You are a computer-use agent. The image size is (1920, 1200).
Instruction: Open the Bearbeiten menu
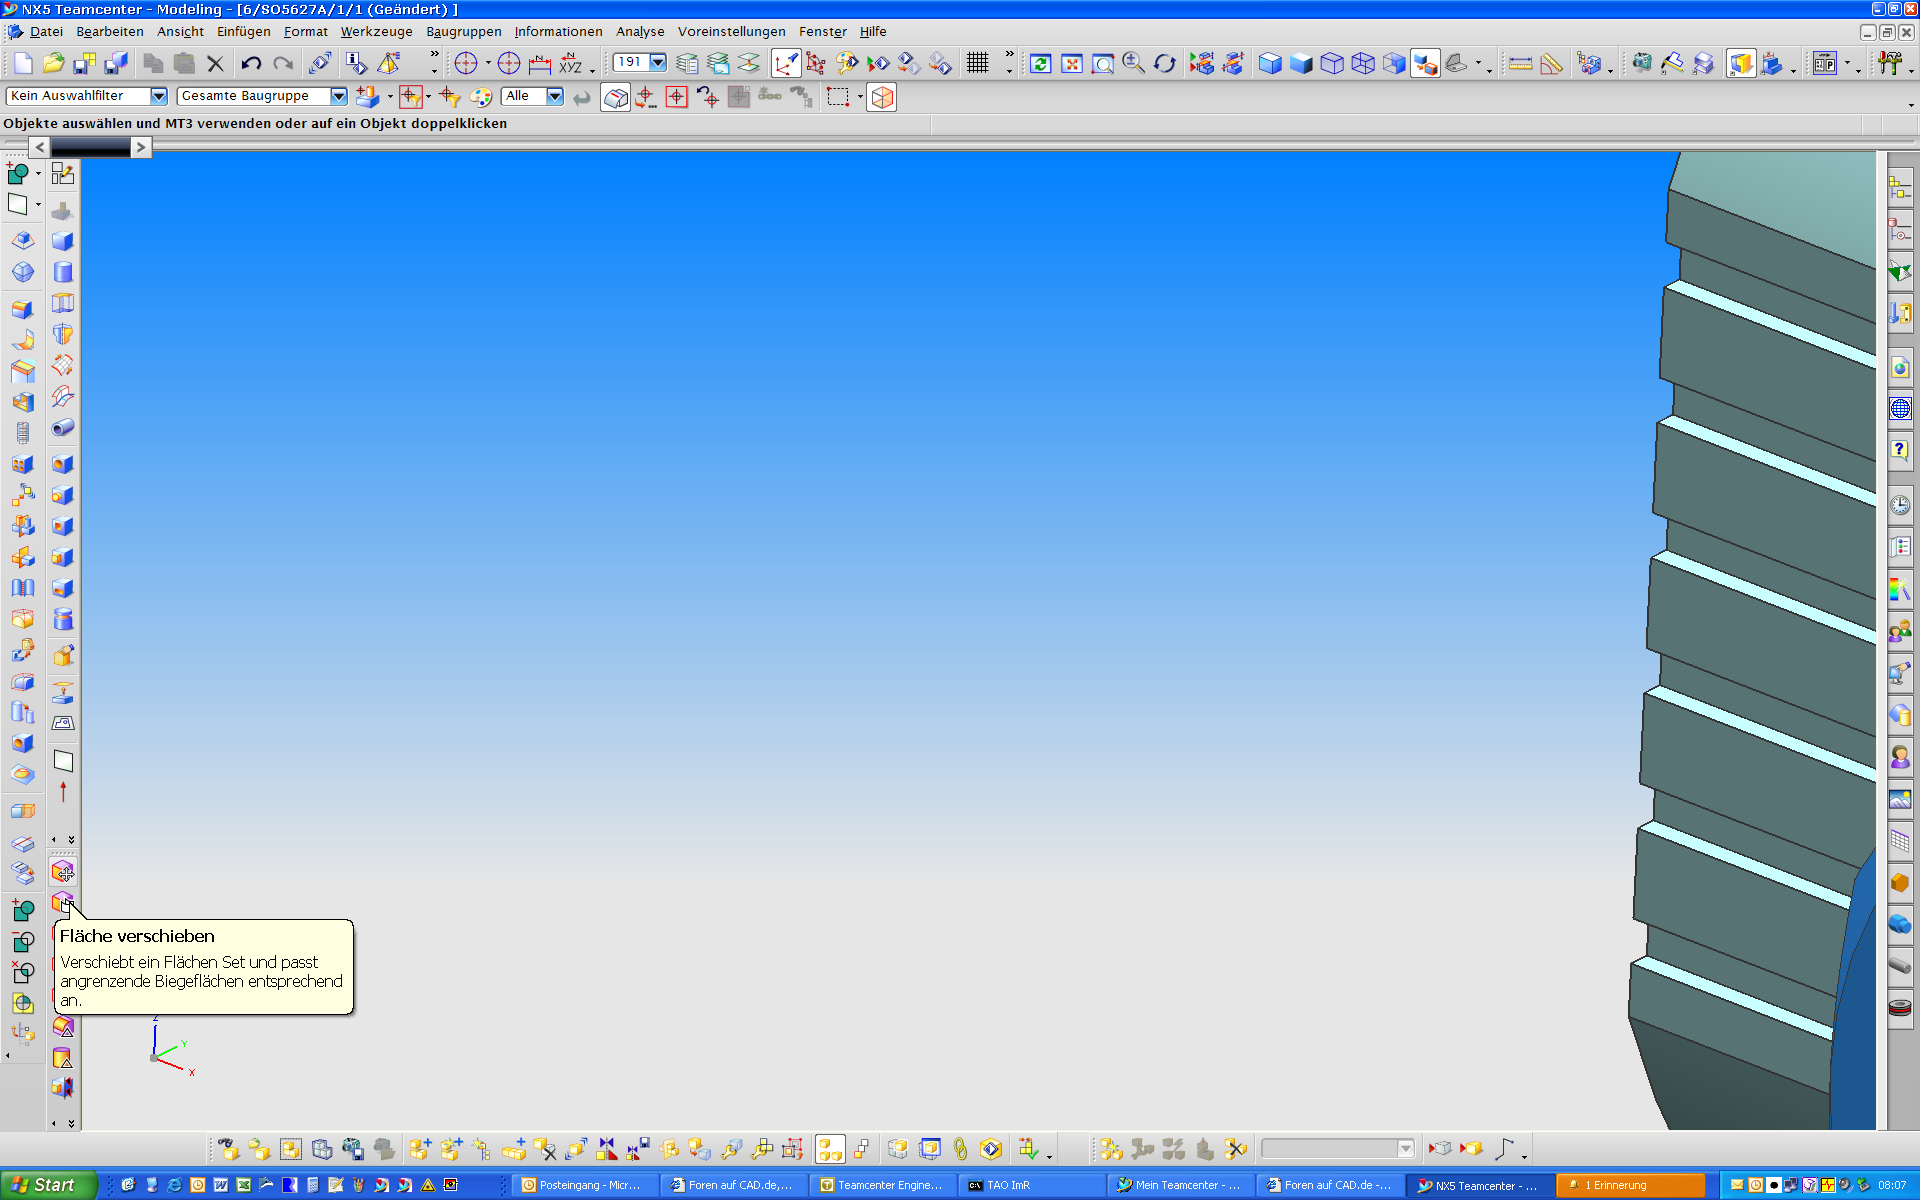(110, 32)
